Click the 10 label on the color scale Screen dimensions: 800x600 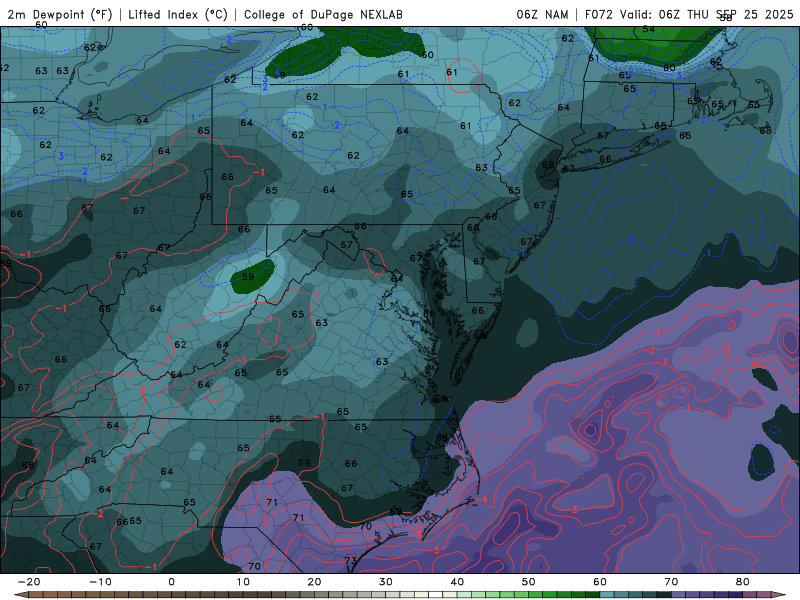pos(243,582)
